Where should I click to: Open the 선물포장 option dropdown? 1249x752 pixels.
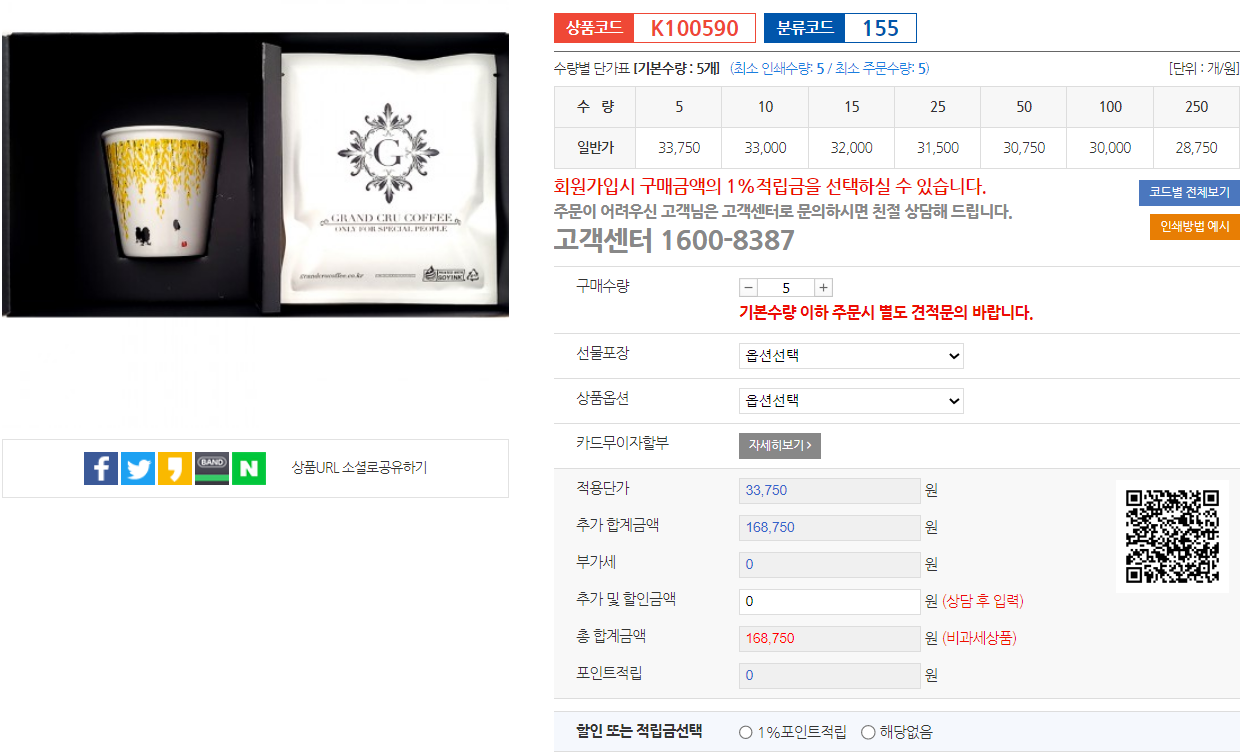tap(851, 356)
